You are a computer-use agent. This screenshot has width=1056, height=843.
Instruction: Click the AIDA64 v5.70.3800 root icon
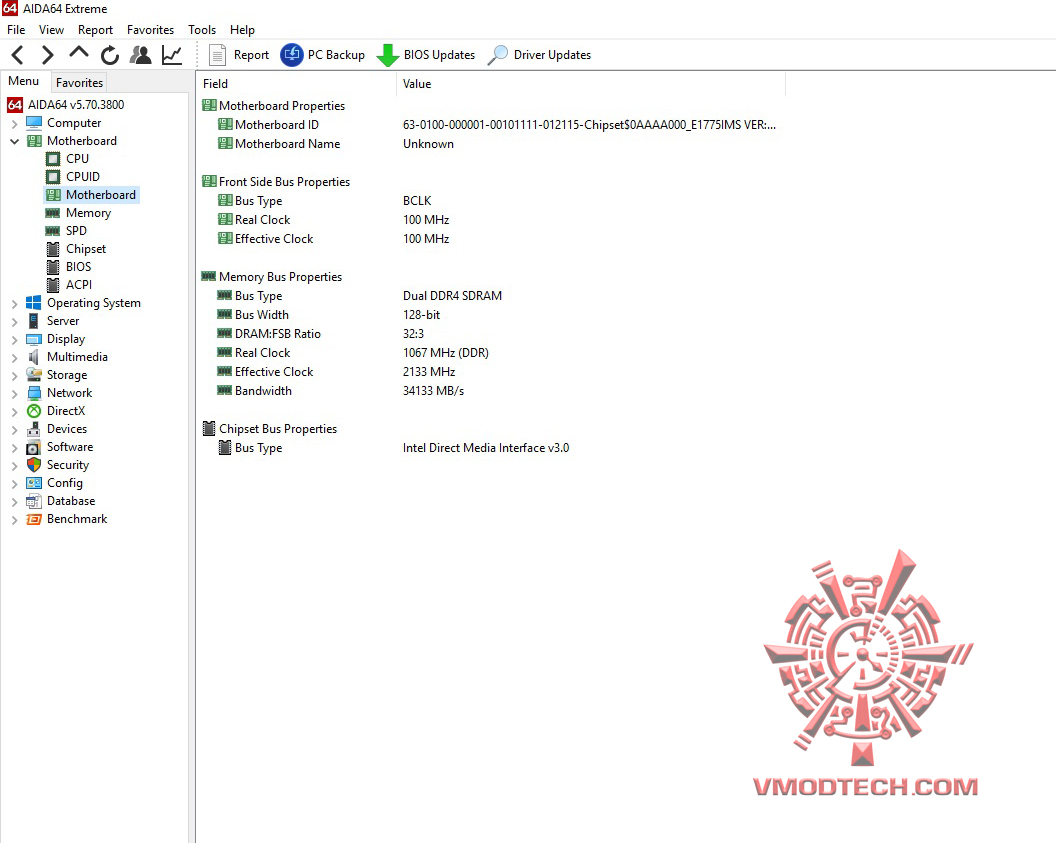pyautogui.click(x=15, y=105)
